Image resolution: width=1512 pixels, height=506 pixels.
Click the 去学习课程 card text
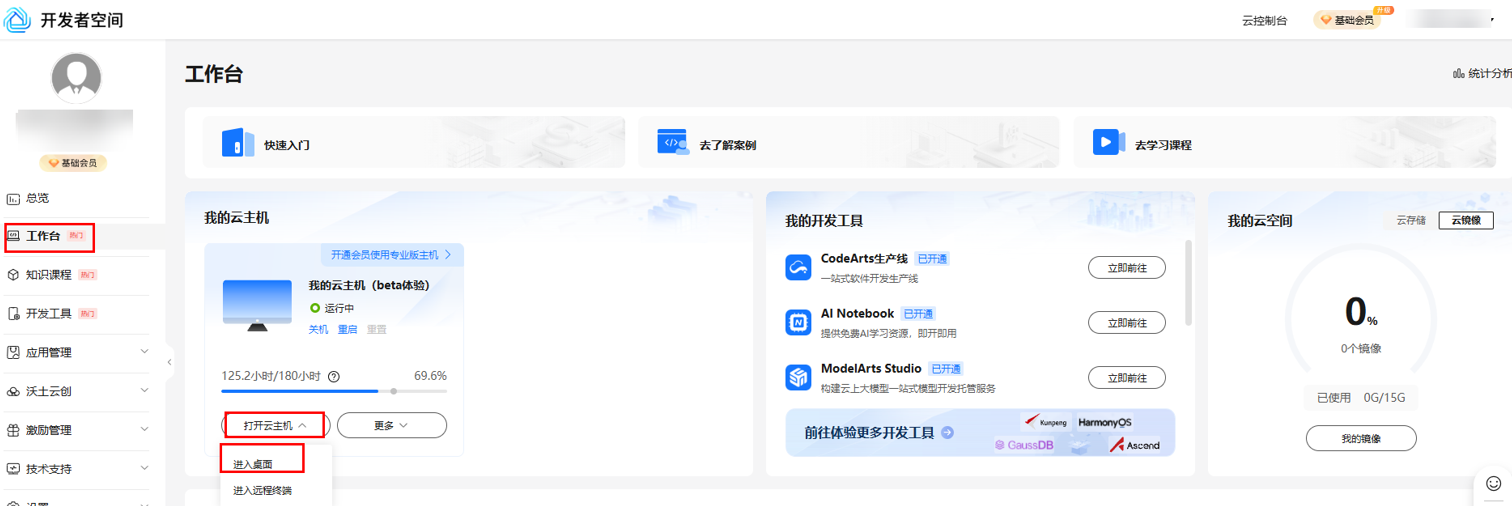pos(1163,145)
